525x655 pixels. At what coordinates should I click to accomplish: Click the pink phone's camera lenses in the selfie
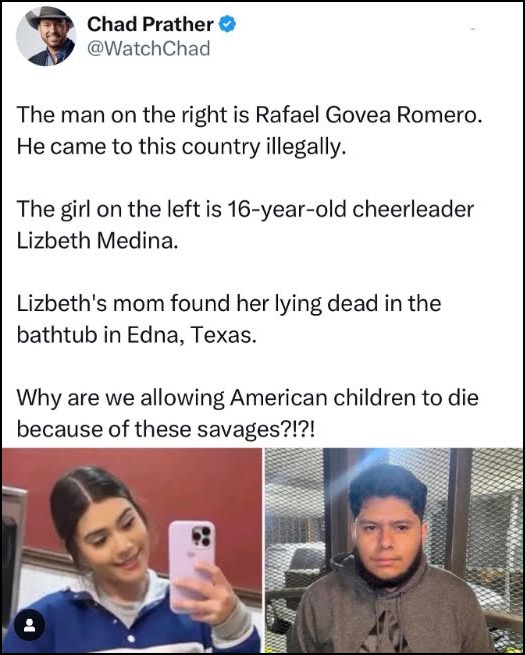click(201, 536)
